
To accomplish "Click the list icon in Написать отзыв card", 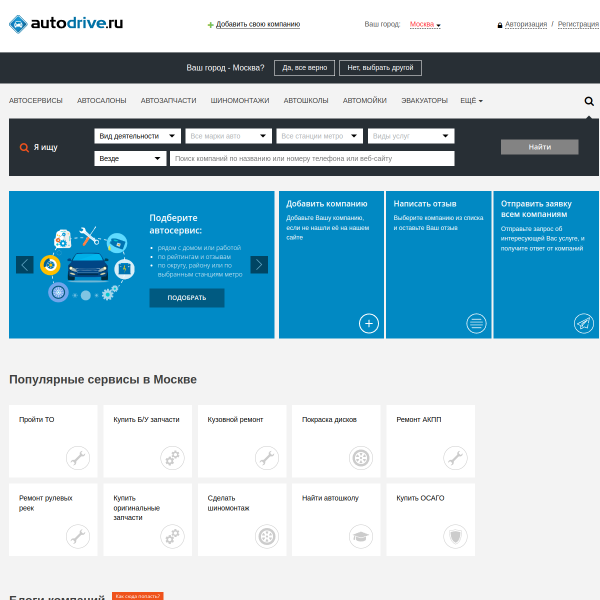I will point(476,323).
